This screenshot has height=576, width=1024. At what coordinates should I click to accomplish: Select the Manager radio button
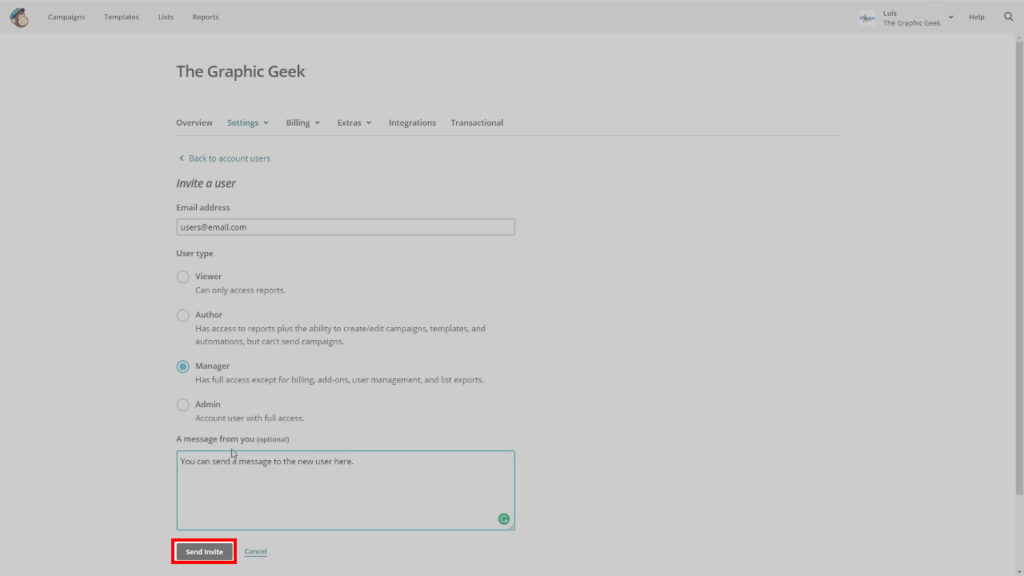[x=183, y=366]
